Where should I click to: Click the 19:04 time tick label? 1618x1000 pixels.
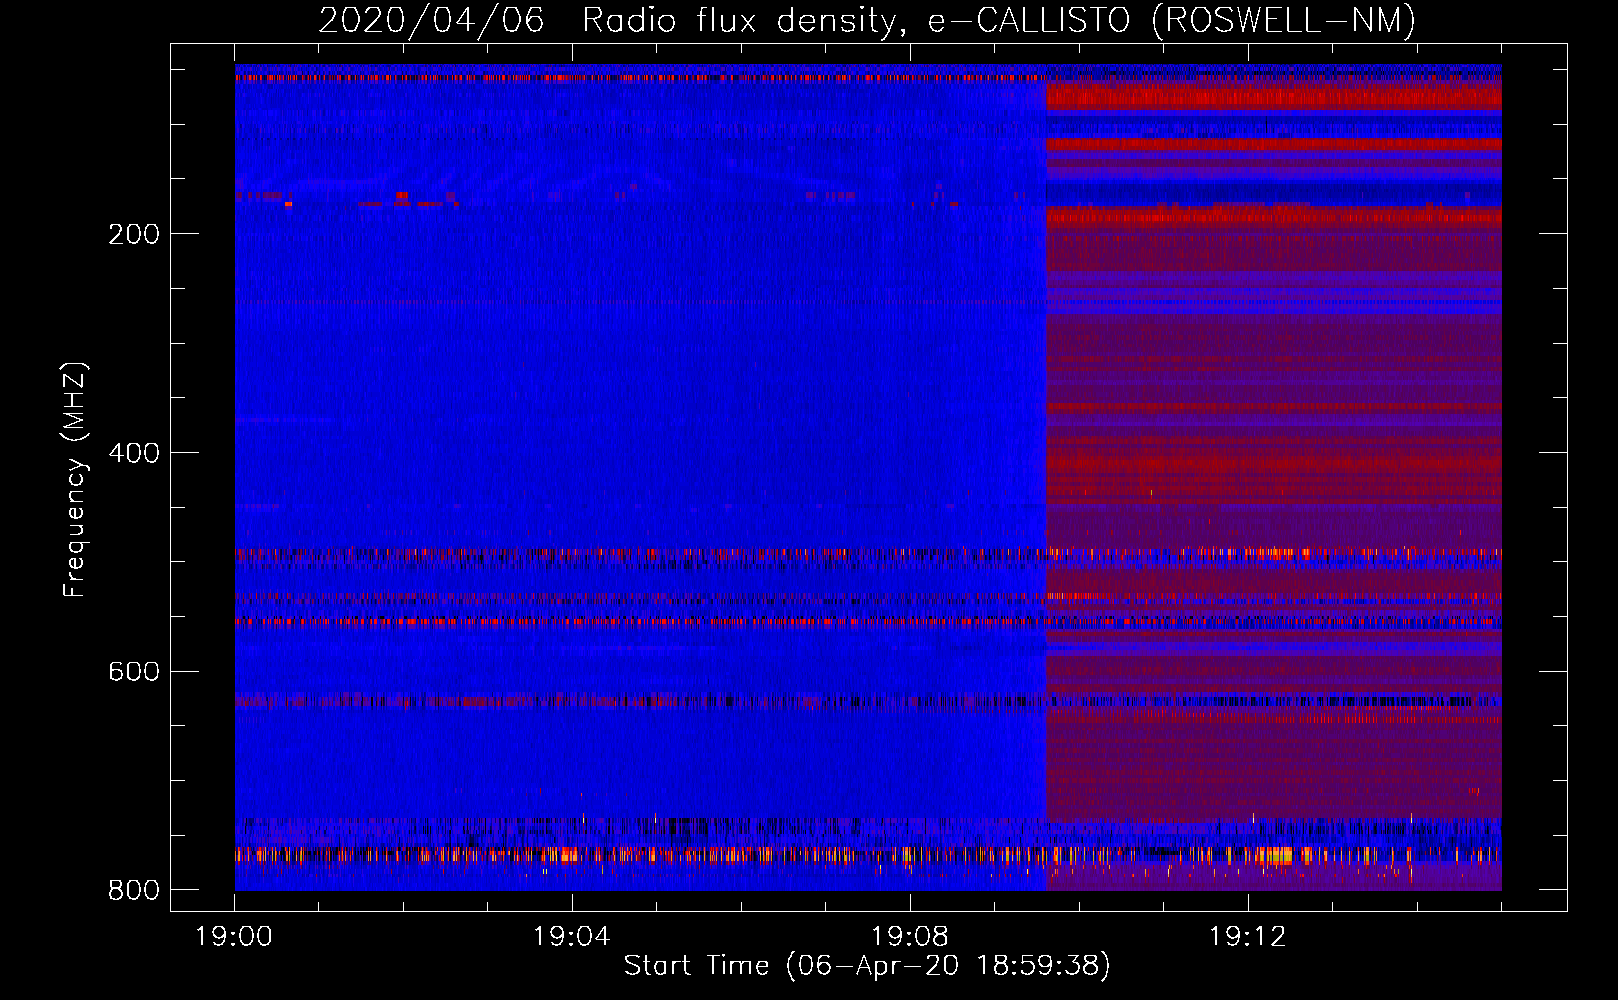coord(571,937)
